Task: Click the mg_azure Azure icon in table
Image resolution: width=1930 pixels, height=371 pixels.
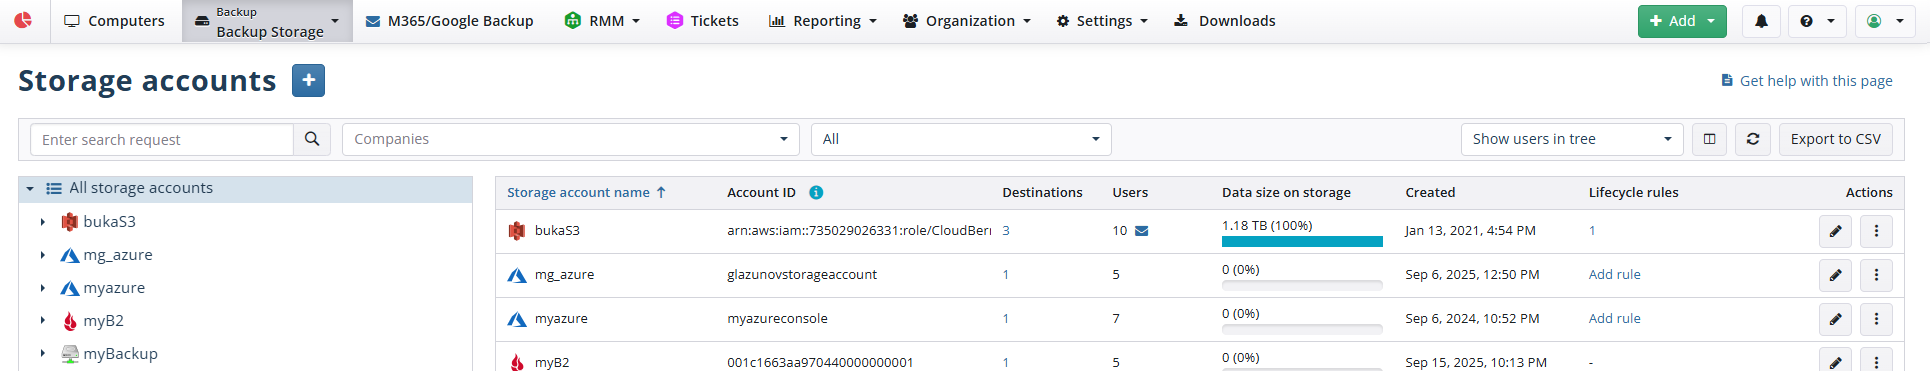Action: [517, 275]
